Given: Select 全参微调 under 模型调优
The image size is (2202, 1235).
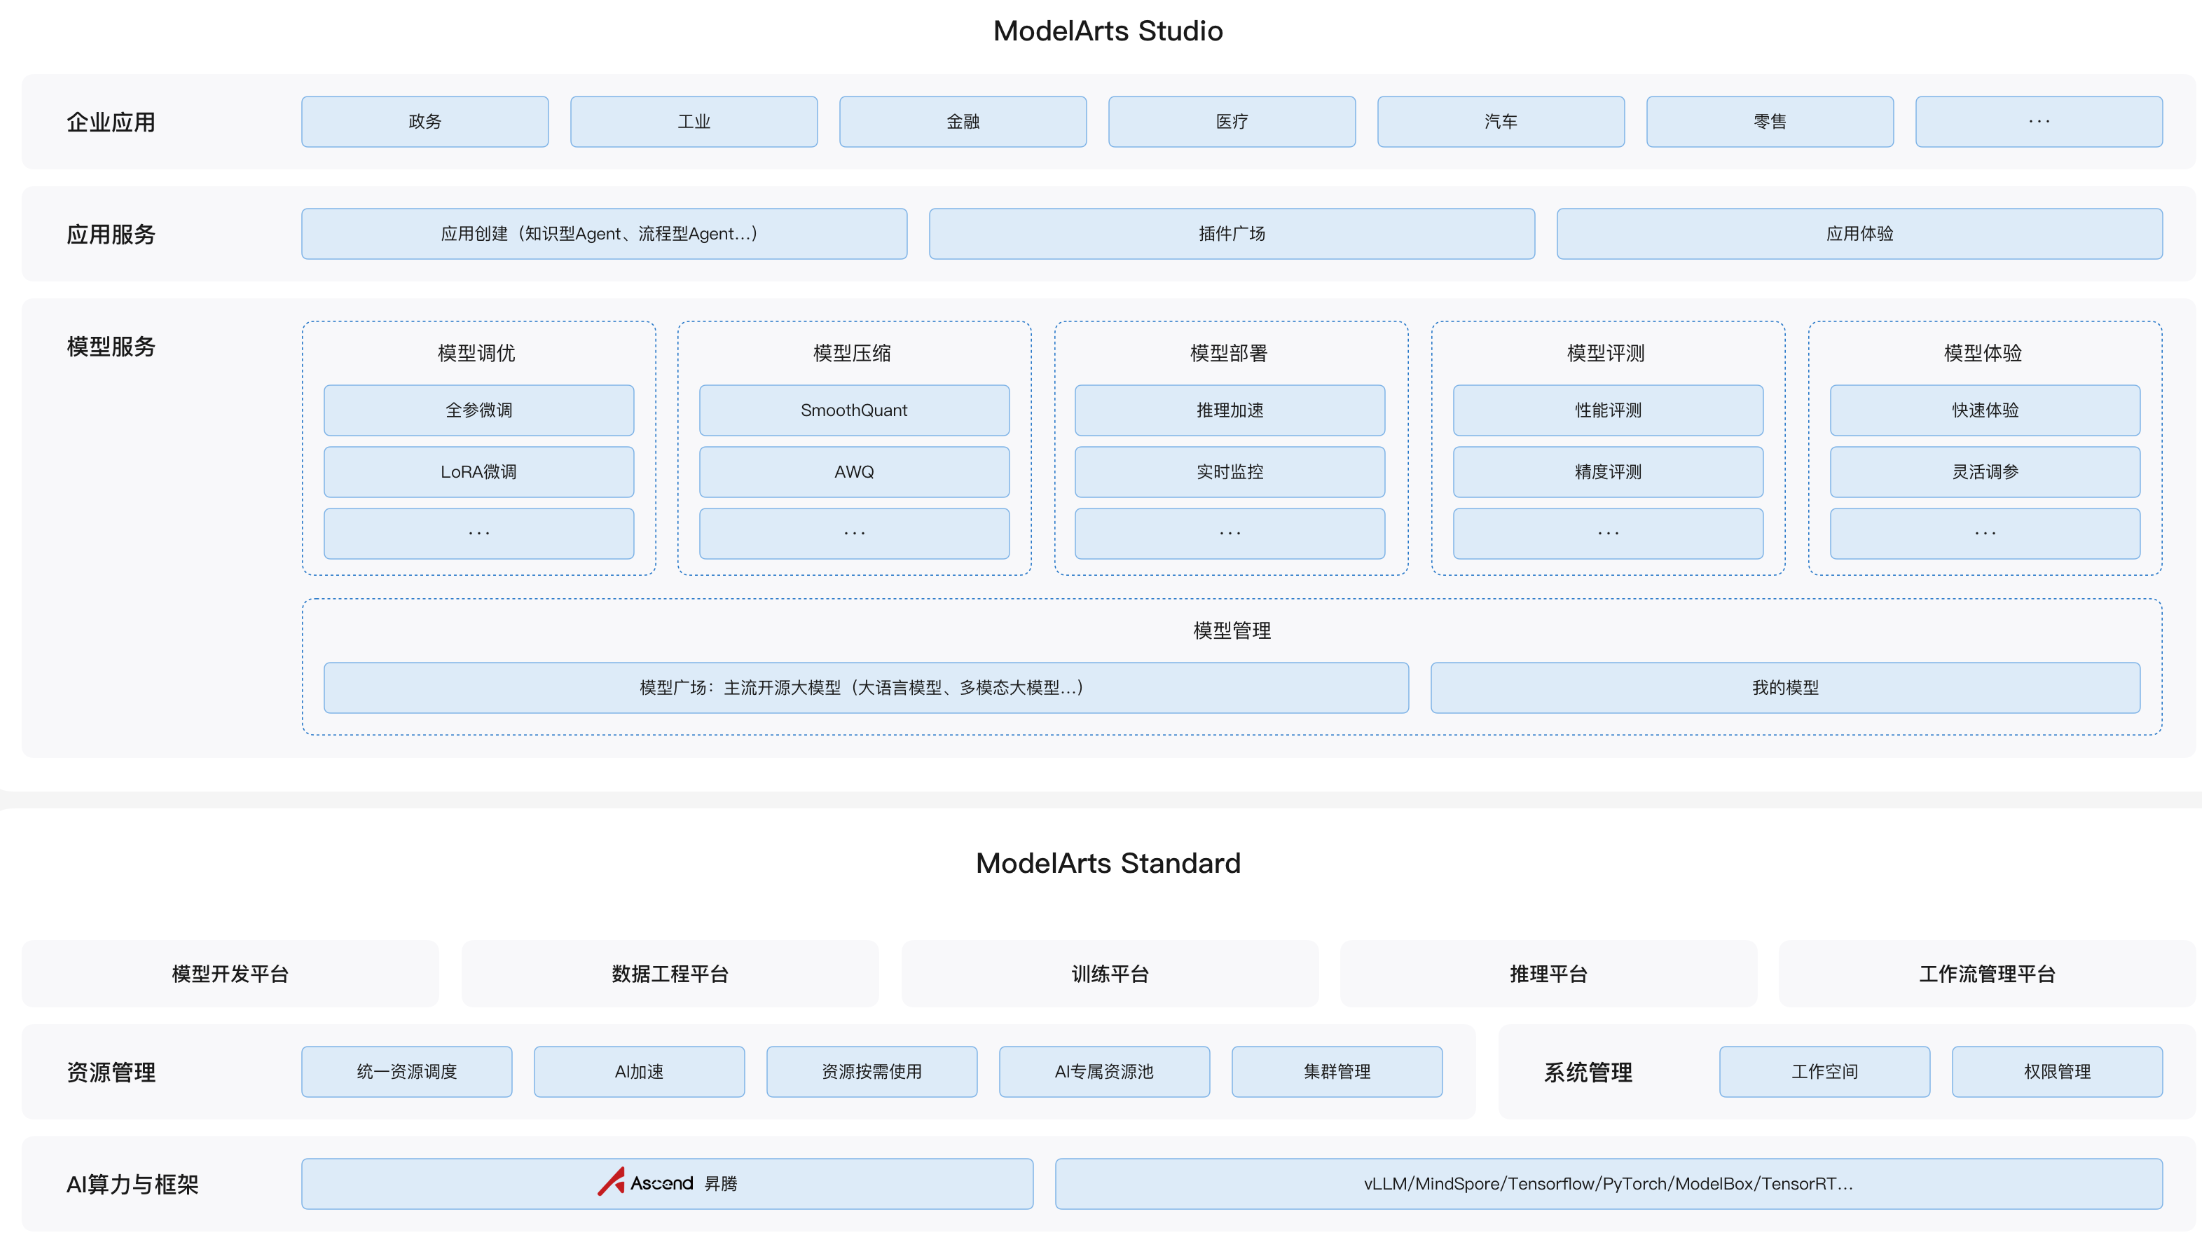Looking at the screenshot, I should click(479, 410).
